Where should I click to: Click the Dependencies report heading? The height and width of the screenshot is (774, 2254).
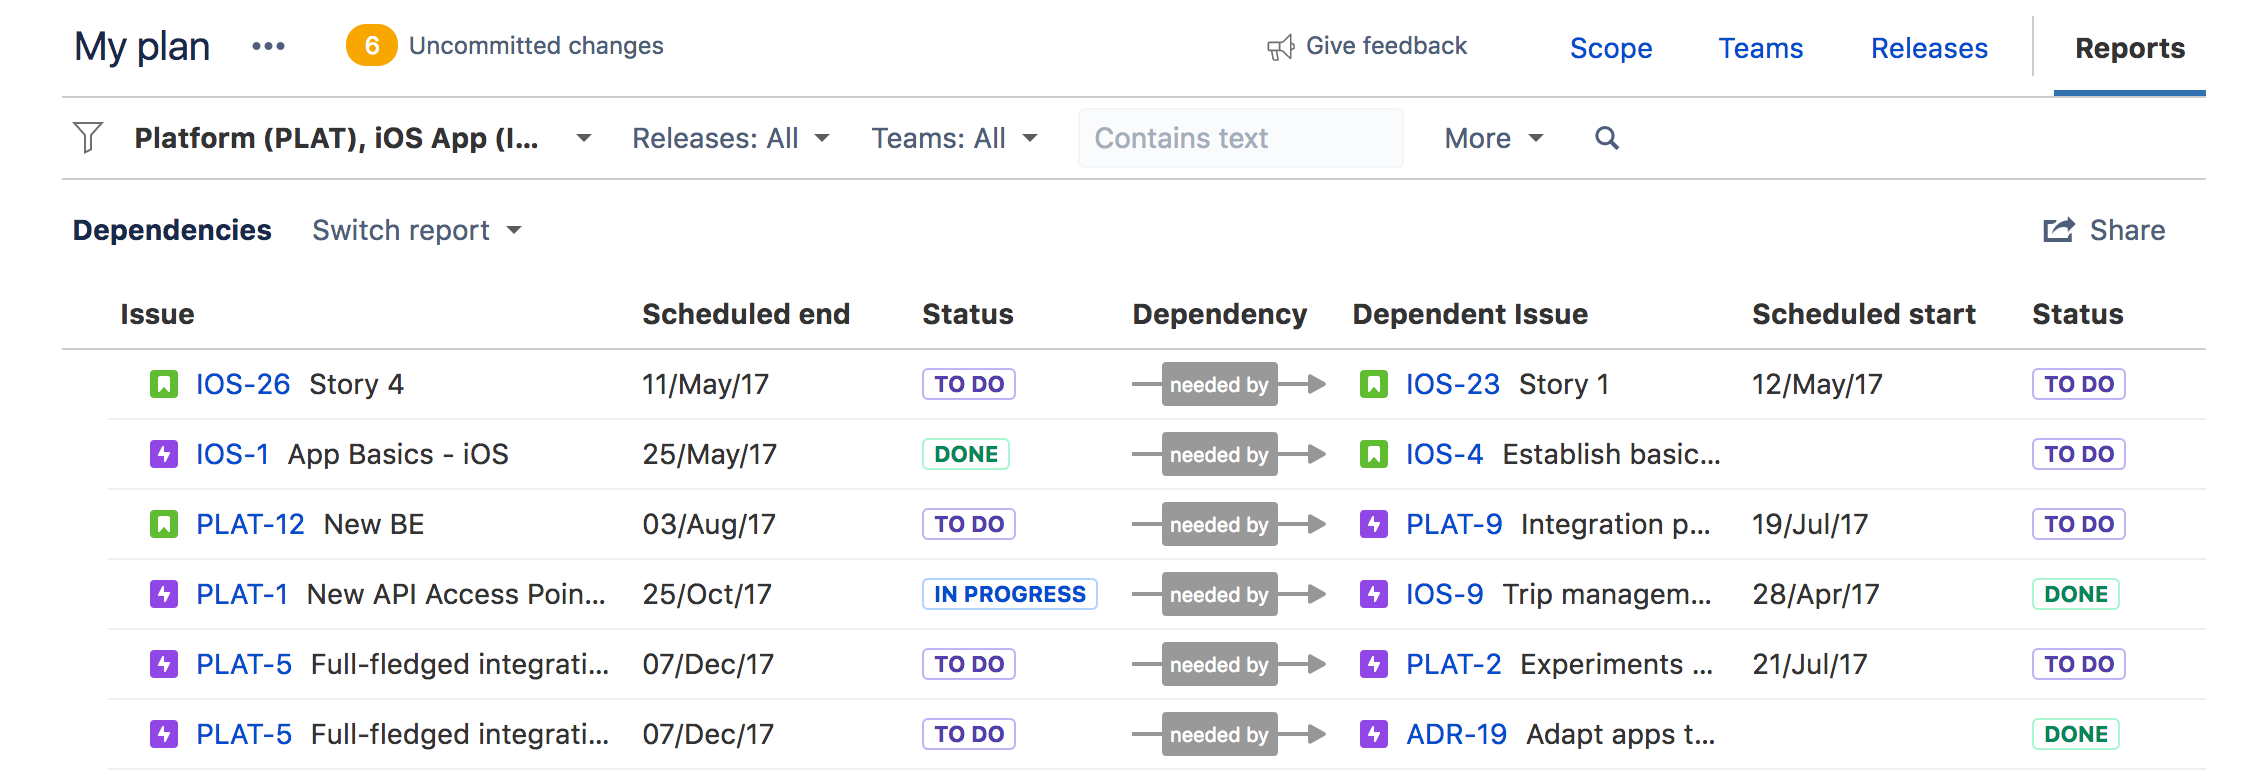coord(172,230)
